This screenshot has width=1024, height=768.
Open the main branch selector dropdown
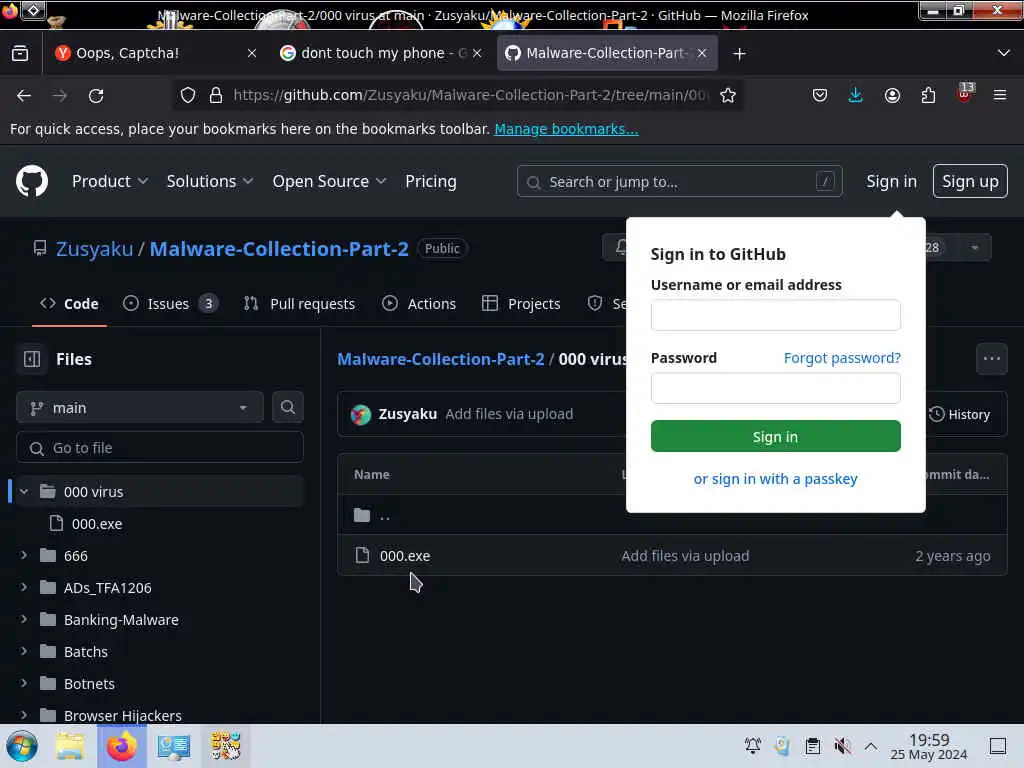(140, 408)
